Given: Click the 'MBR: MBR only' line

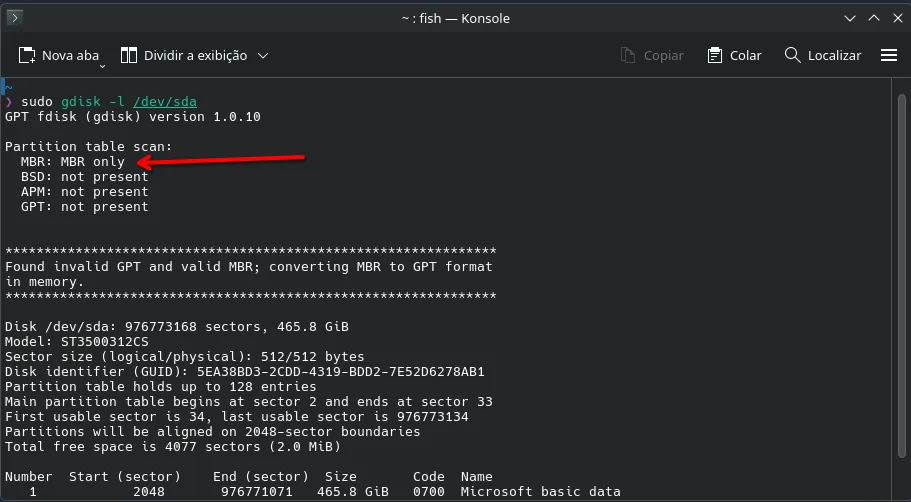Looking at the screenshot, I should (x=73, y=162).
